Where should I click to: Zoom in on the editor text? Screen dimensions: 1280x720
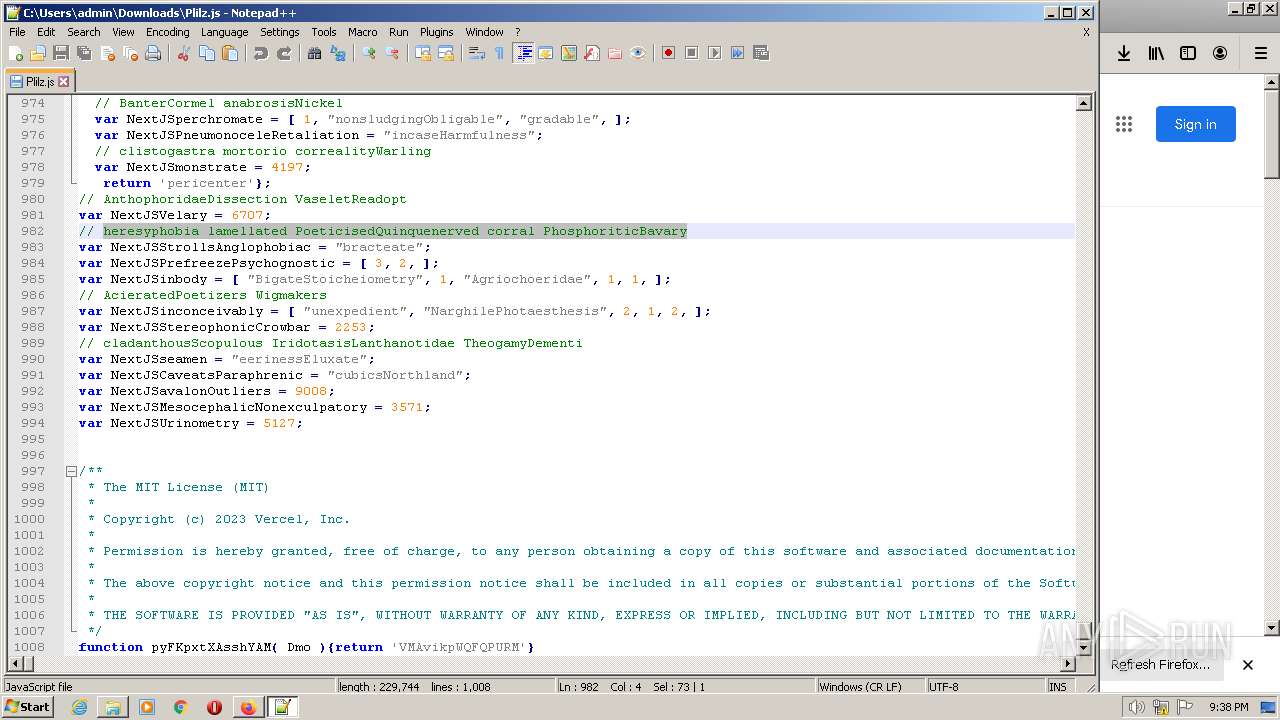[x=369, y=53]
